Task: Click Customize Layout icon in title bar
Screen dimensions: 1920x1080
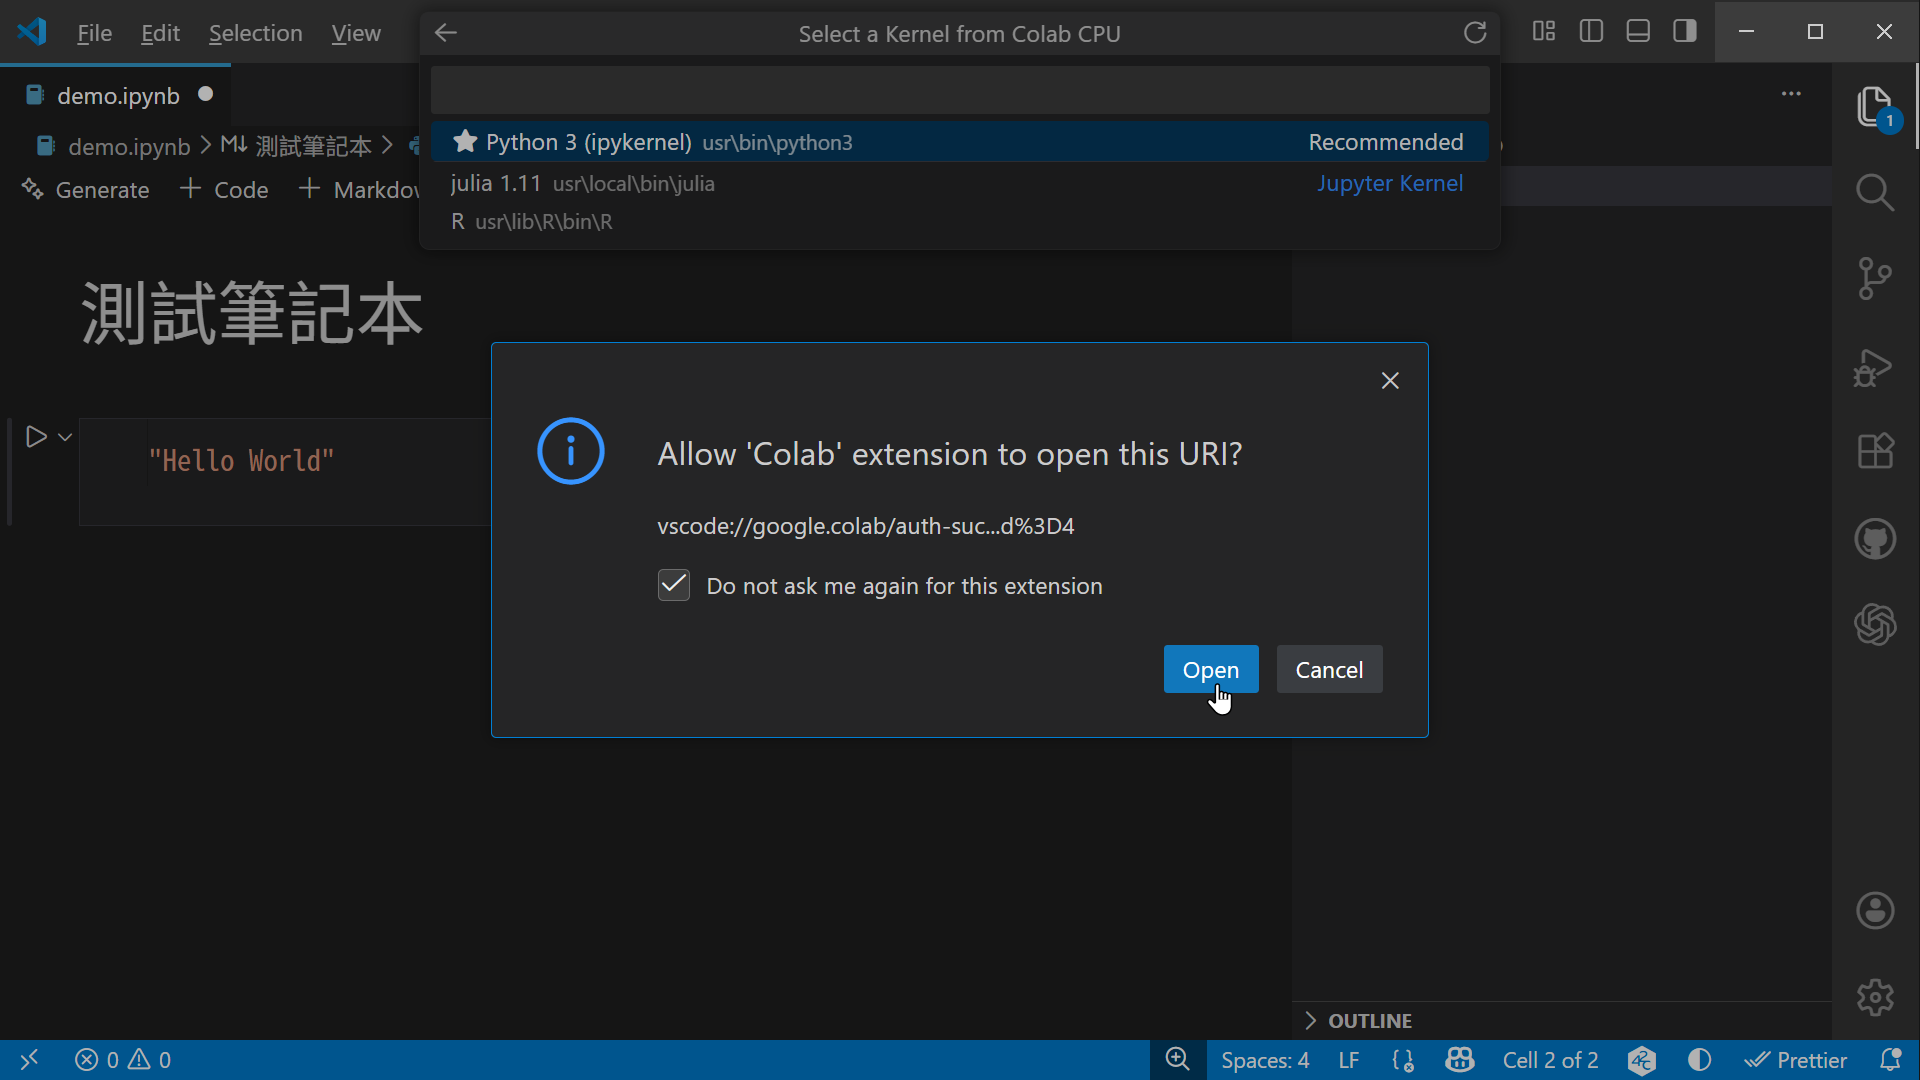Action: pos(1544,31)
